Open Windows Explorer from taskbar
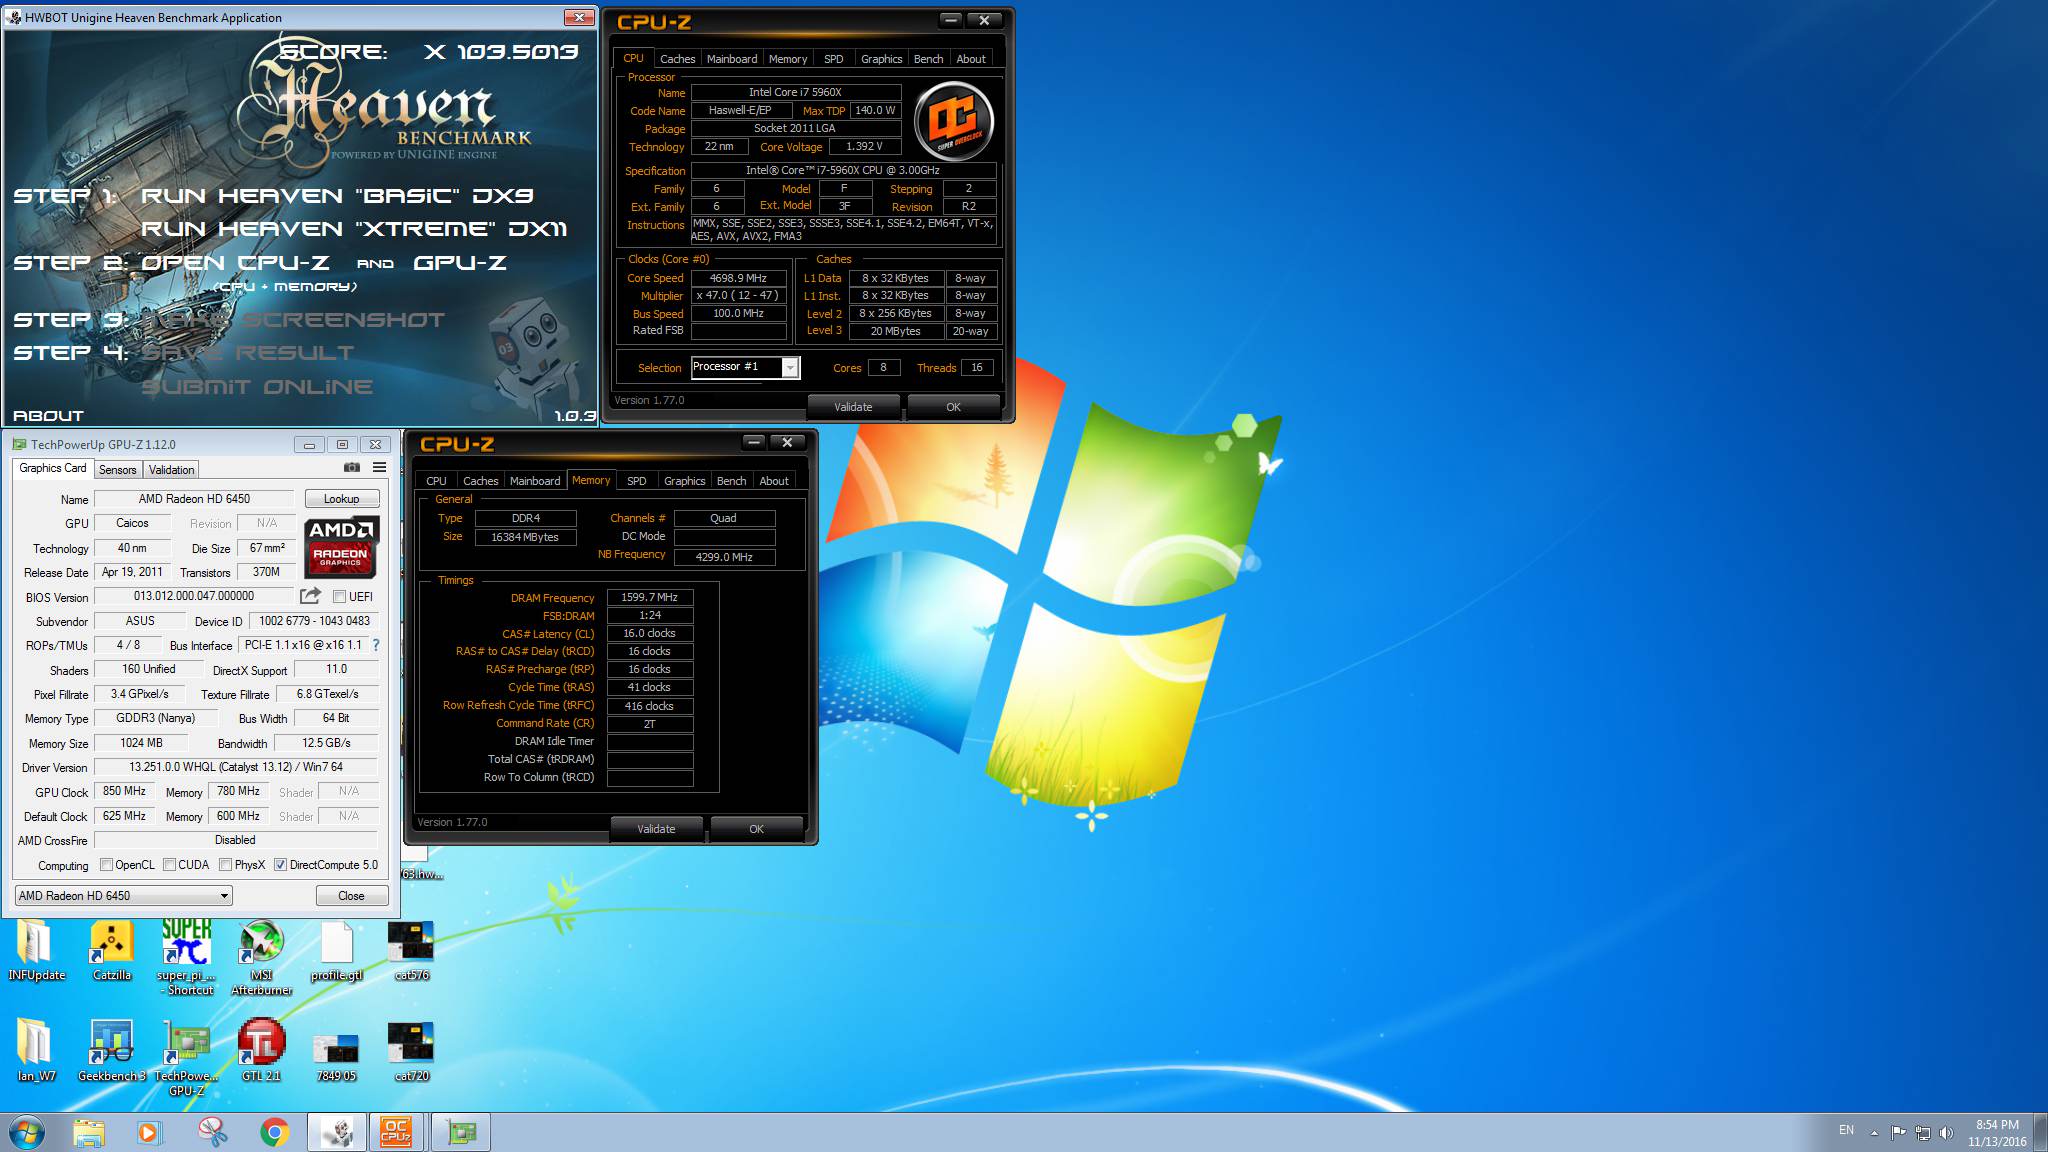The width and height of the screenshot is (2048, 1152). pyautogui.click(x=89, y=1132)
